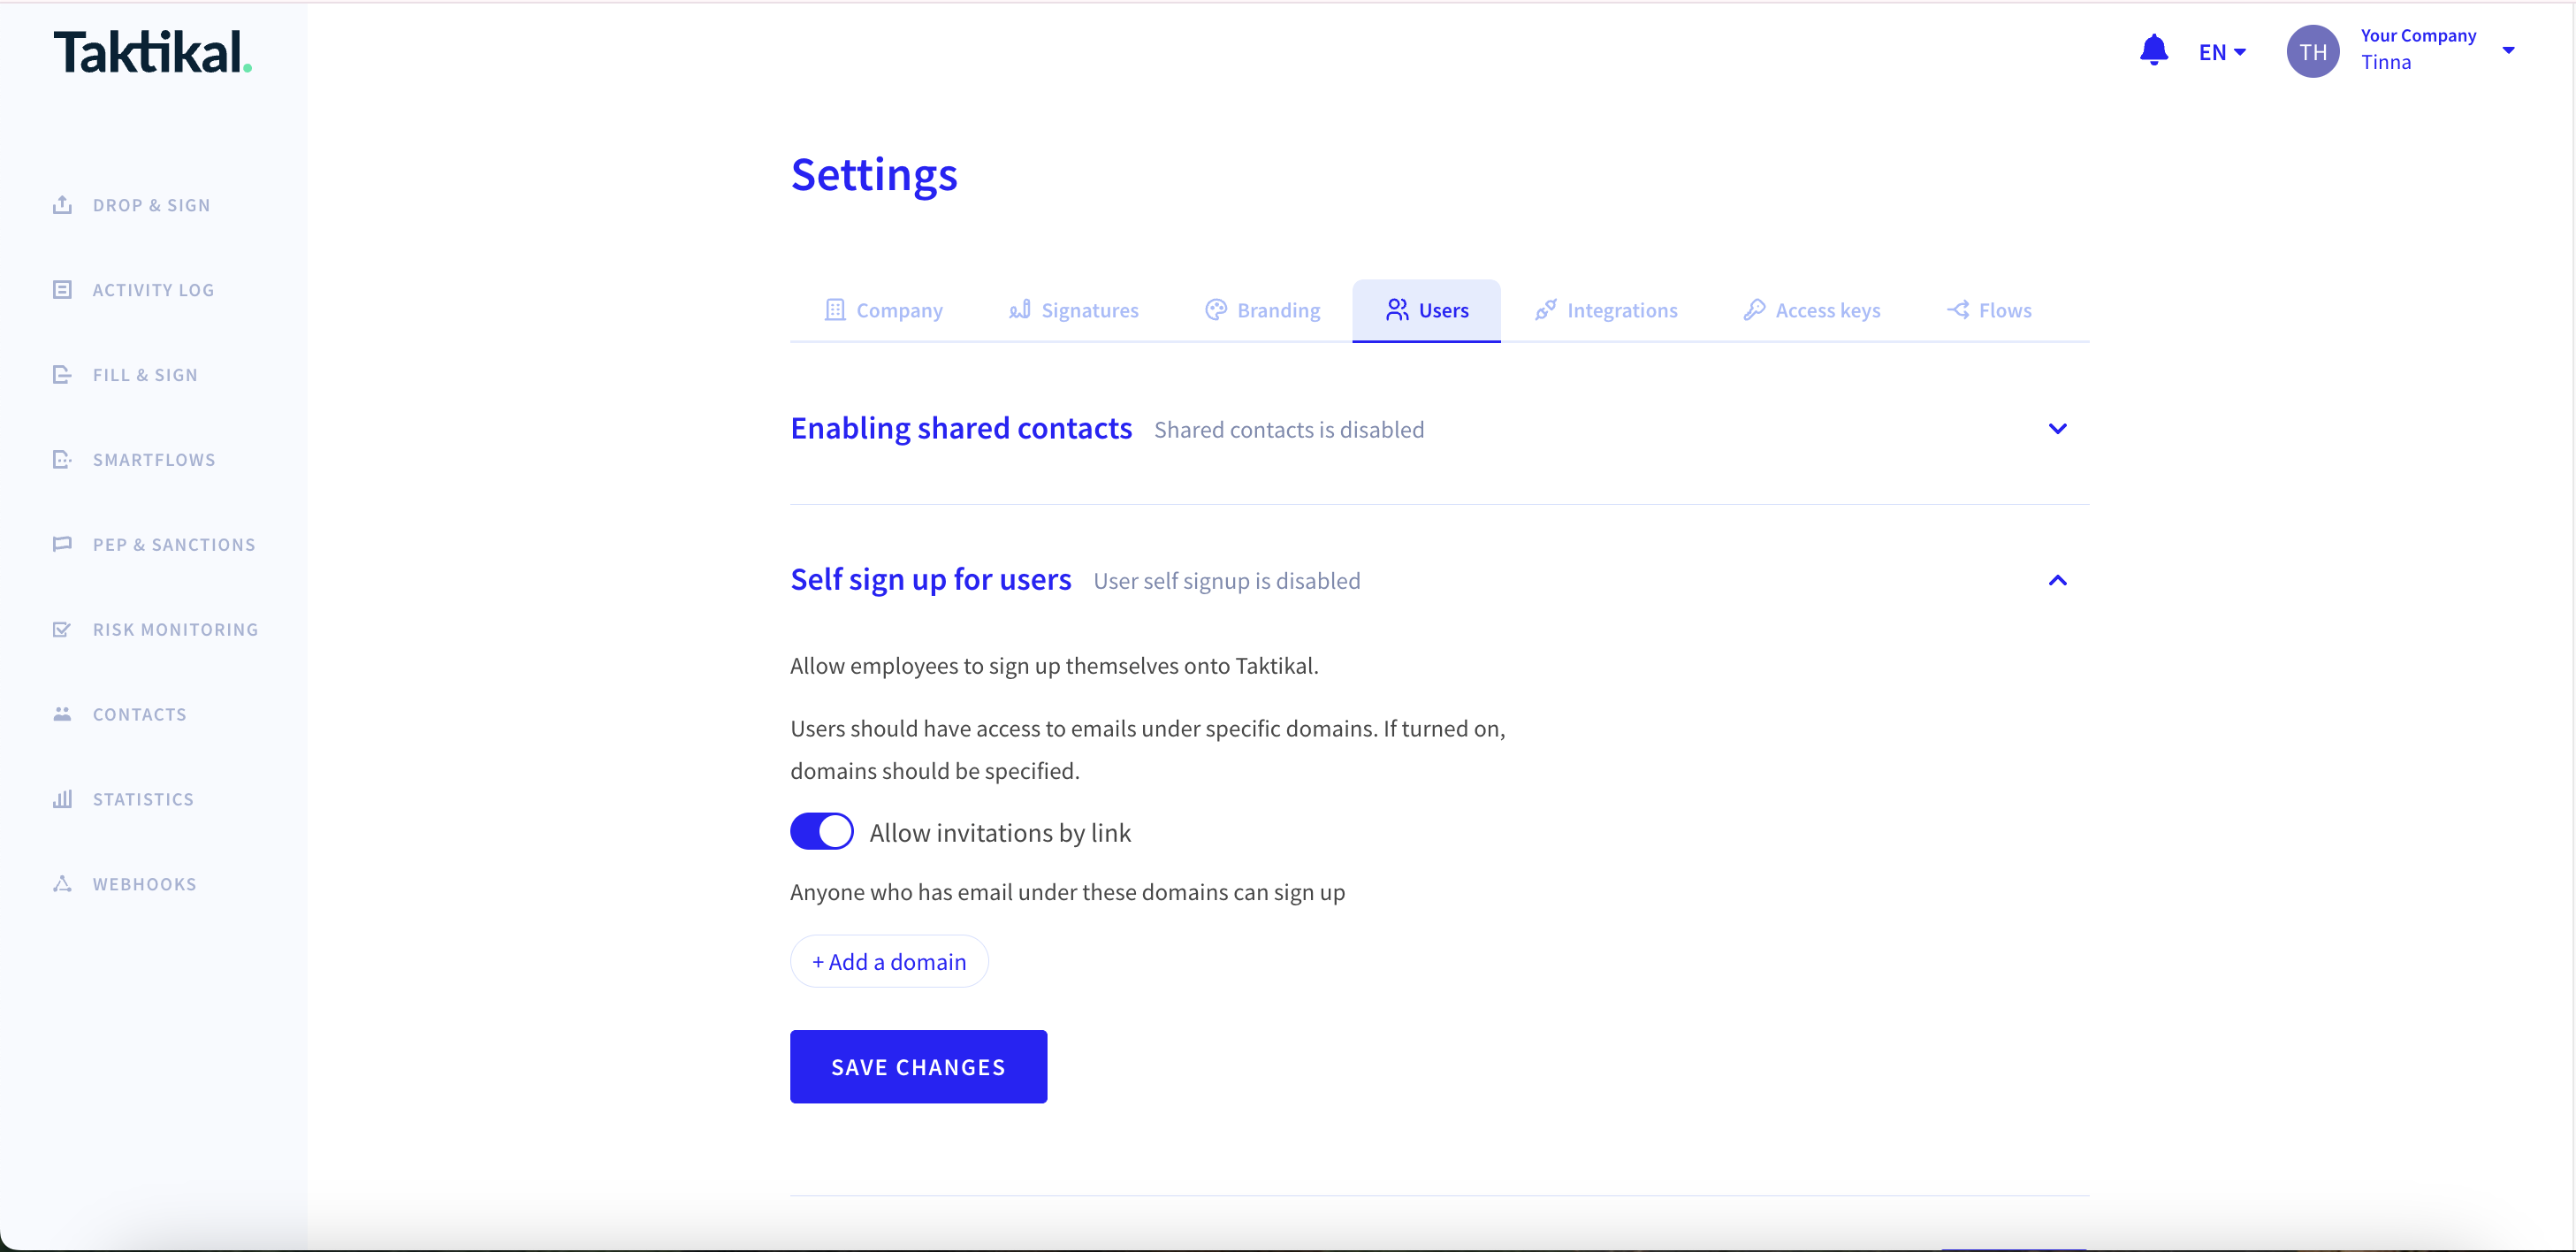
Task: Click the Webhooks sidebar icon
Action: click(62, 884)
